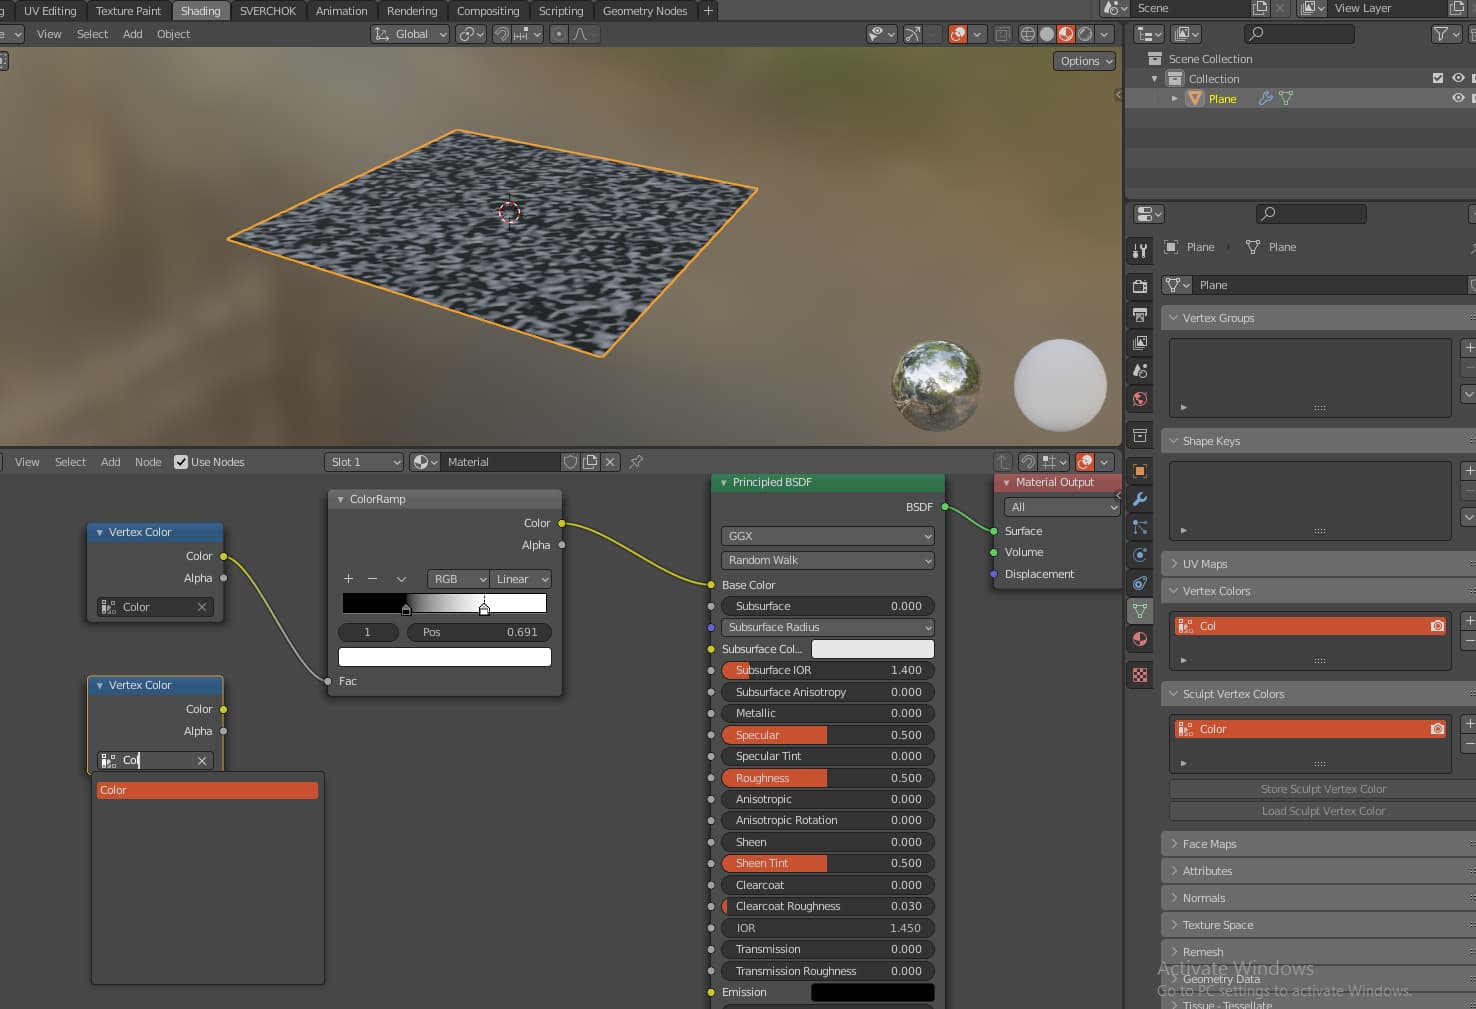Open the Output properties tab
This screenshot has width=1476, height=1009.
click(x=1139, y=315)
